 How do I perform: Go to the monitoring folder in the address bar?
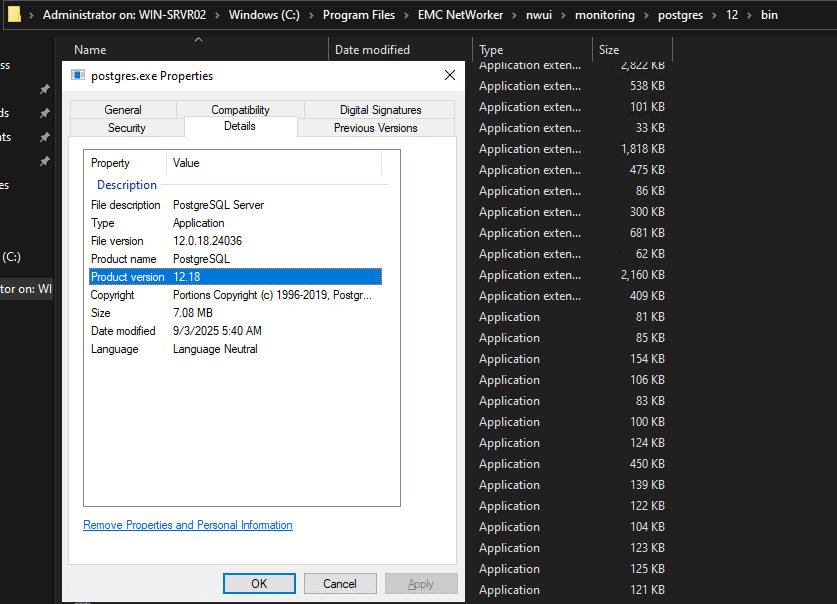[x=605, y=15]
